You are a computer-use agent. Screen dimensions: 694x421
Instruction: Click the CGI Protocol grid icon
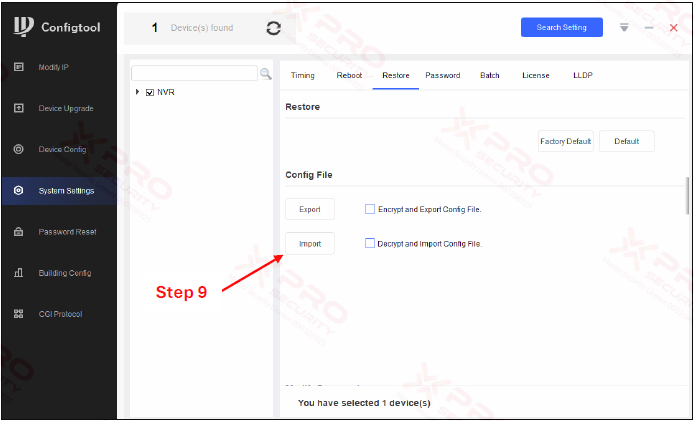point(19,314)
